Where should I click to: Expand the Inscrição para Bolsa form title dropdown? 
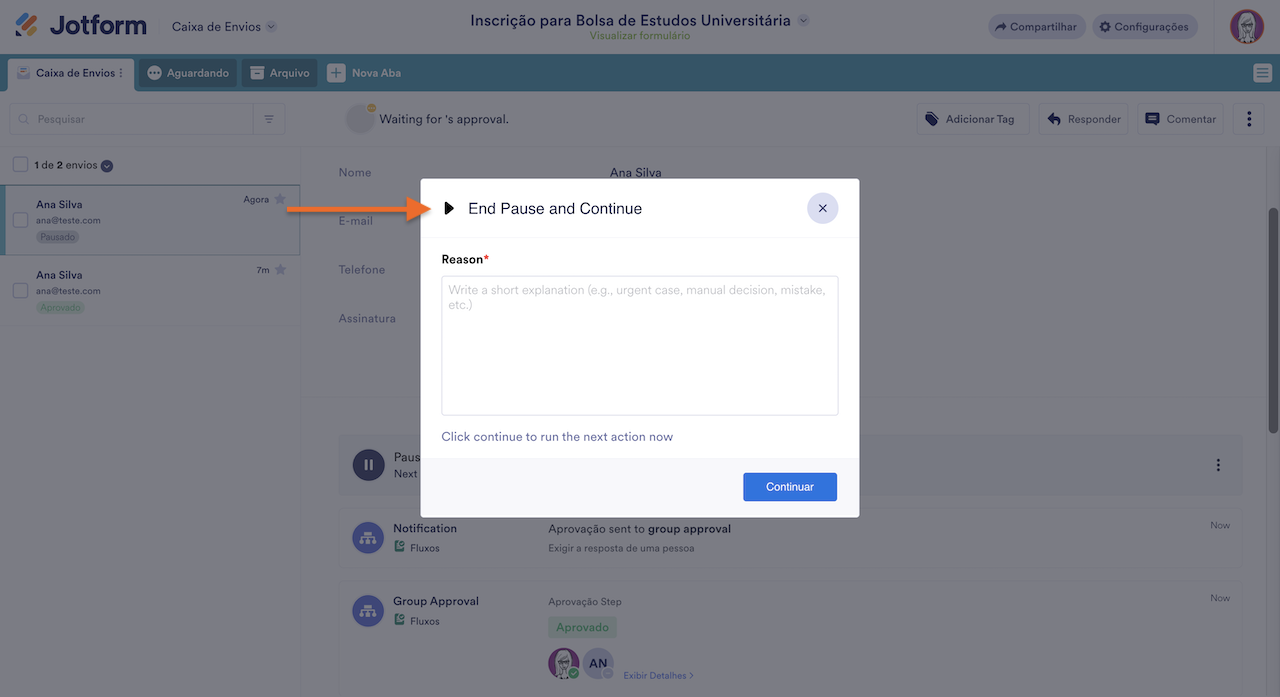[x=803, y=18]
